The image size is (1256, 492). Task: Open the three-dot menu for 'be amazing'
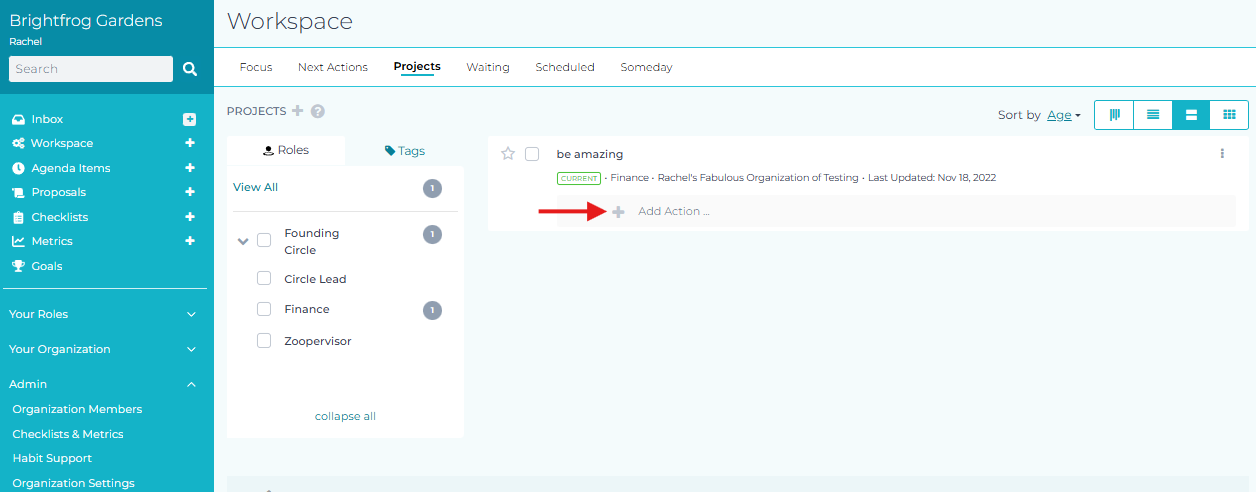click(1222, 154)
